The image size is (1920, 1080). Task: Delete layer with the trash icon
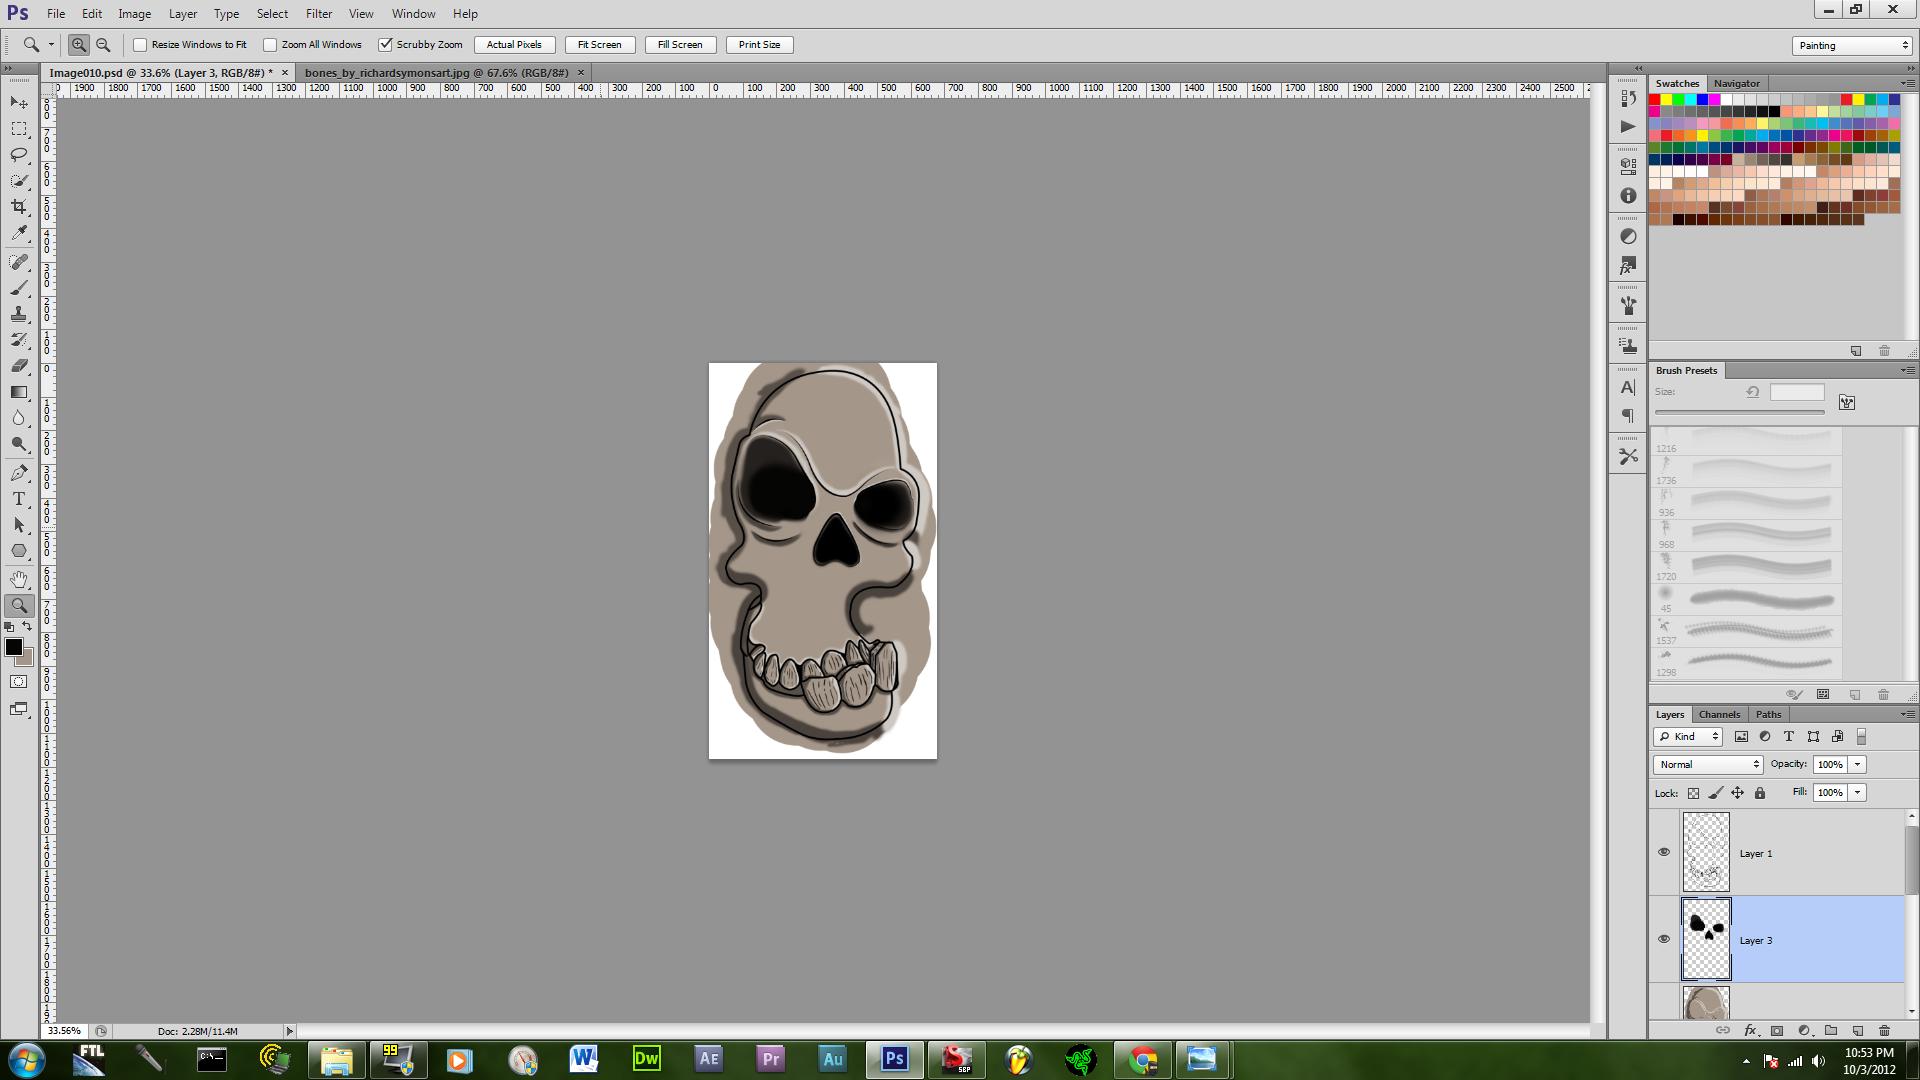click(1884, 1031)
